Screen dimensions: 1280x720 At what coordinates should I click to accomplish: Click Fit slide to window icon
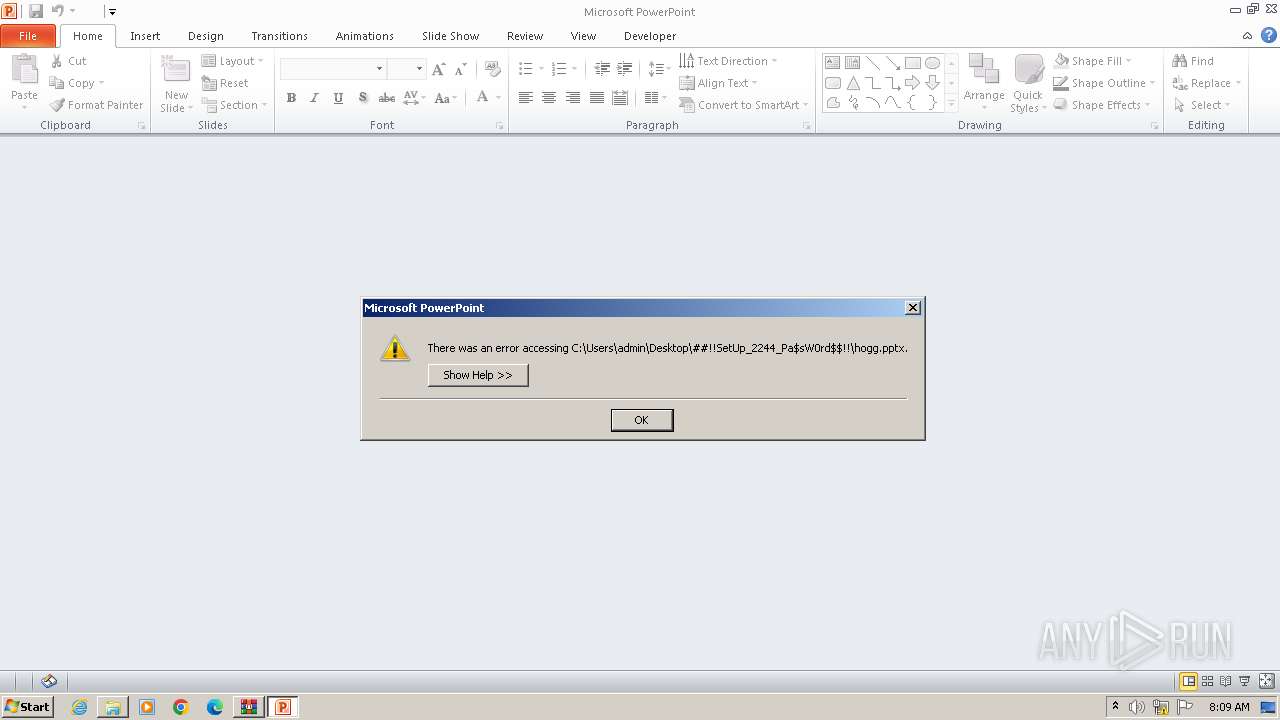[x=1267, y=681]
